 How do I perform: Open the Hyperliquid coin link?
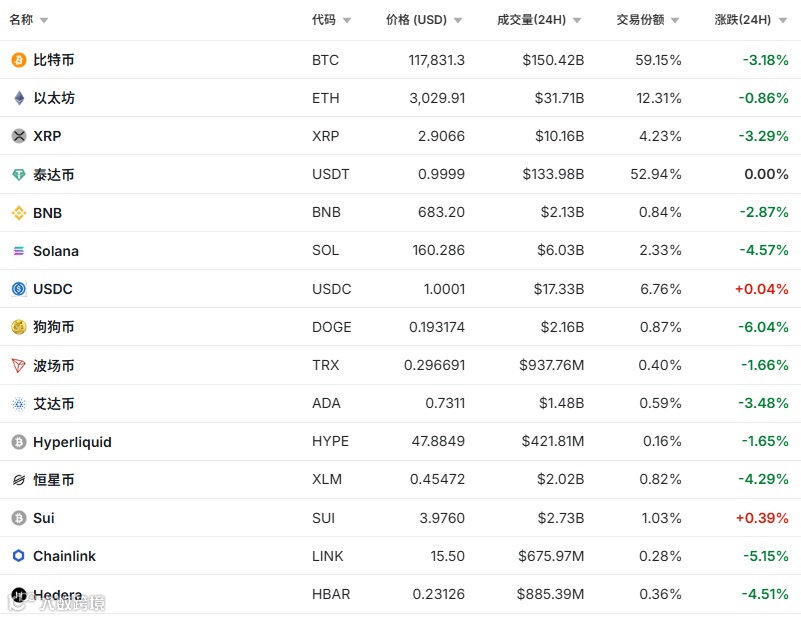coord(72,442)
